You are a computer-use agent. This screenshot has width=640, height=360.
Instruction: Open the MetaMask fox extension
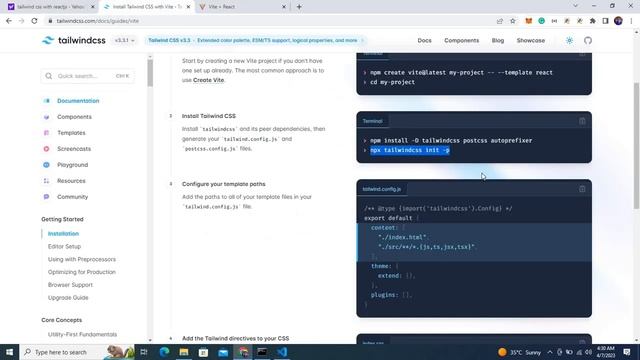coord(529,21)
